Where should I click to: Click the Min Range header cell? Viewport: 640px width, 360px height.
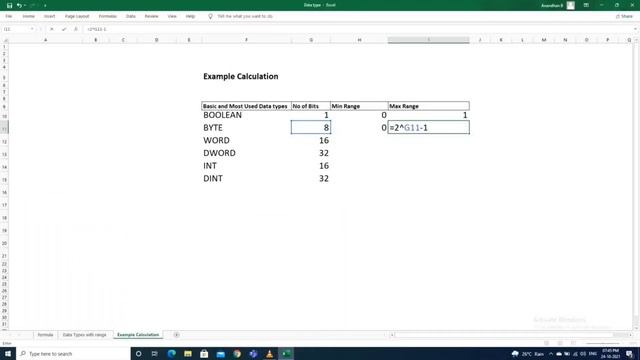point(359,106)
